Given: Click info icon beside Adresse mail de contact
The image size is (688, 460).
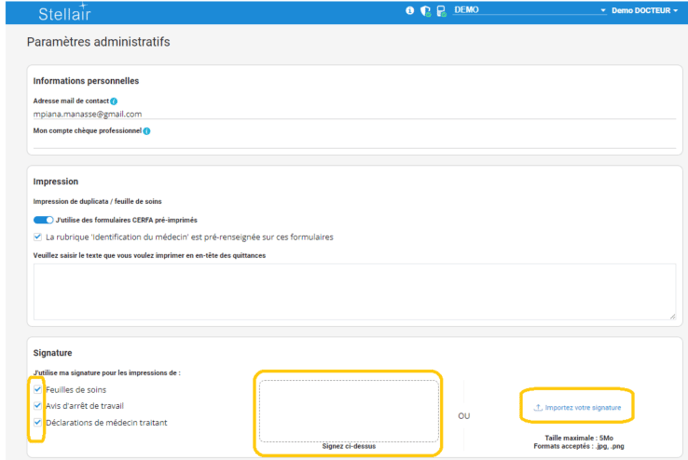Looking at the screenshot, I should point(114,101).
